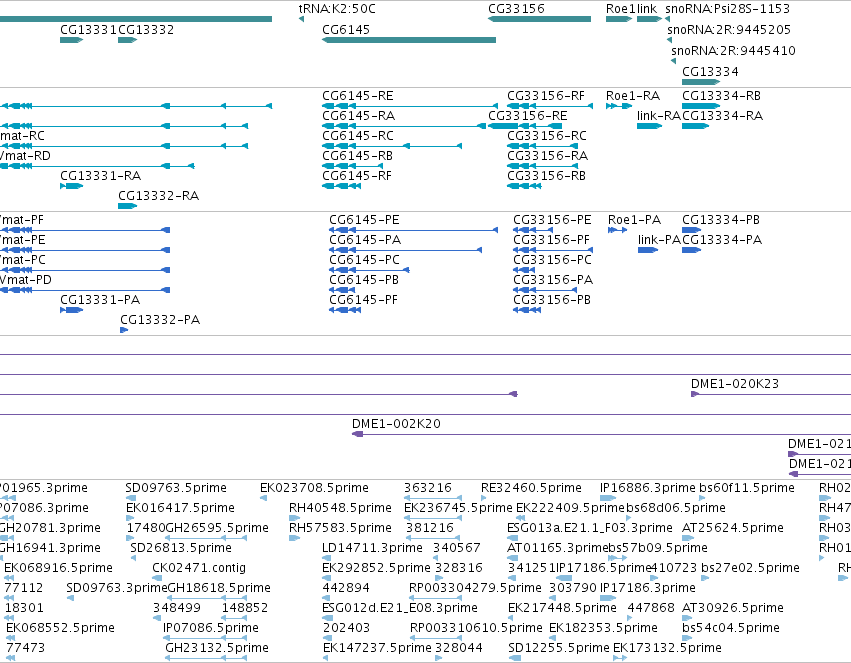Click protein CG13334-PB
Viewport: 851px width, 663px height.
721,220
